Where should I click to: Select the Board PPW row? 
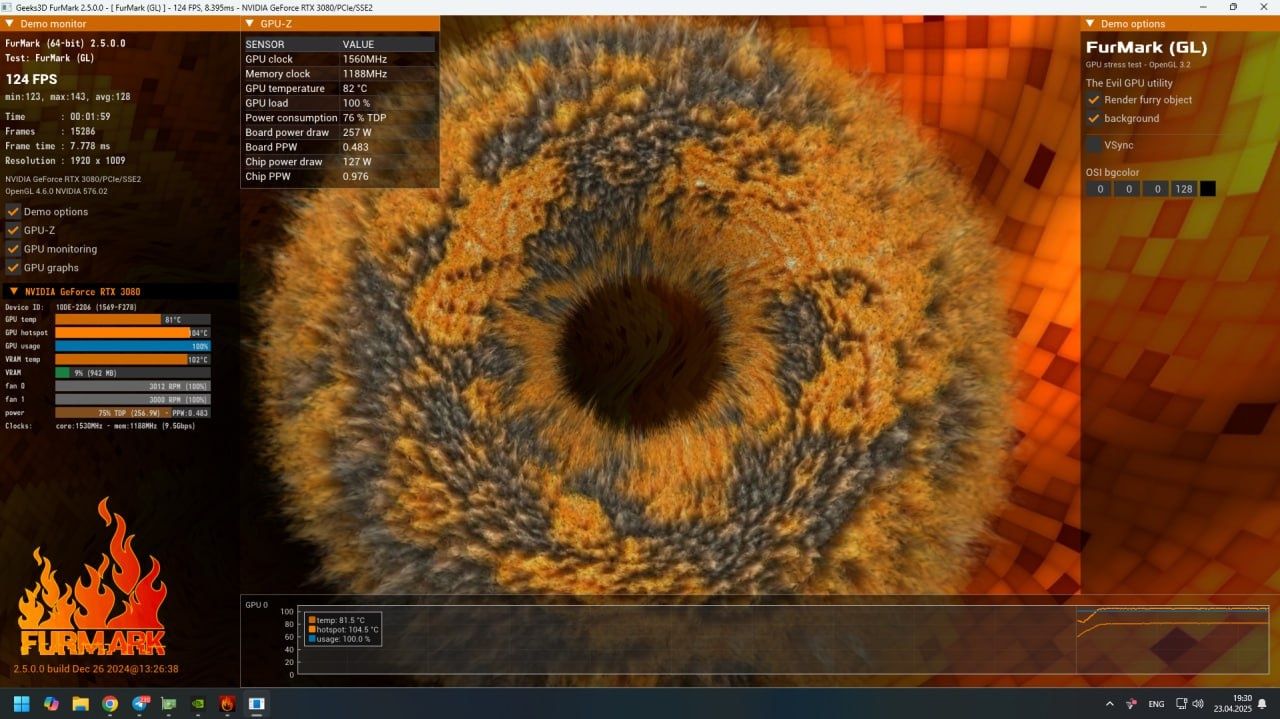[x=339, y=147]
